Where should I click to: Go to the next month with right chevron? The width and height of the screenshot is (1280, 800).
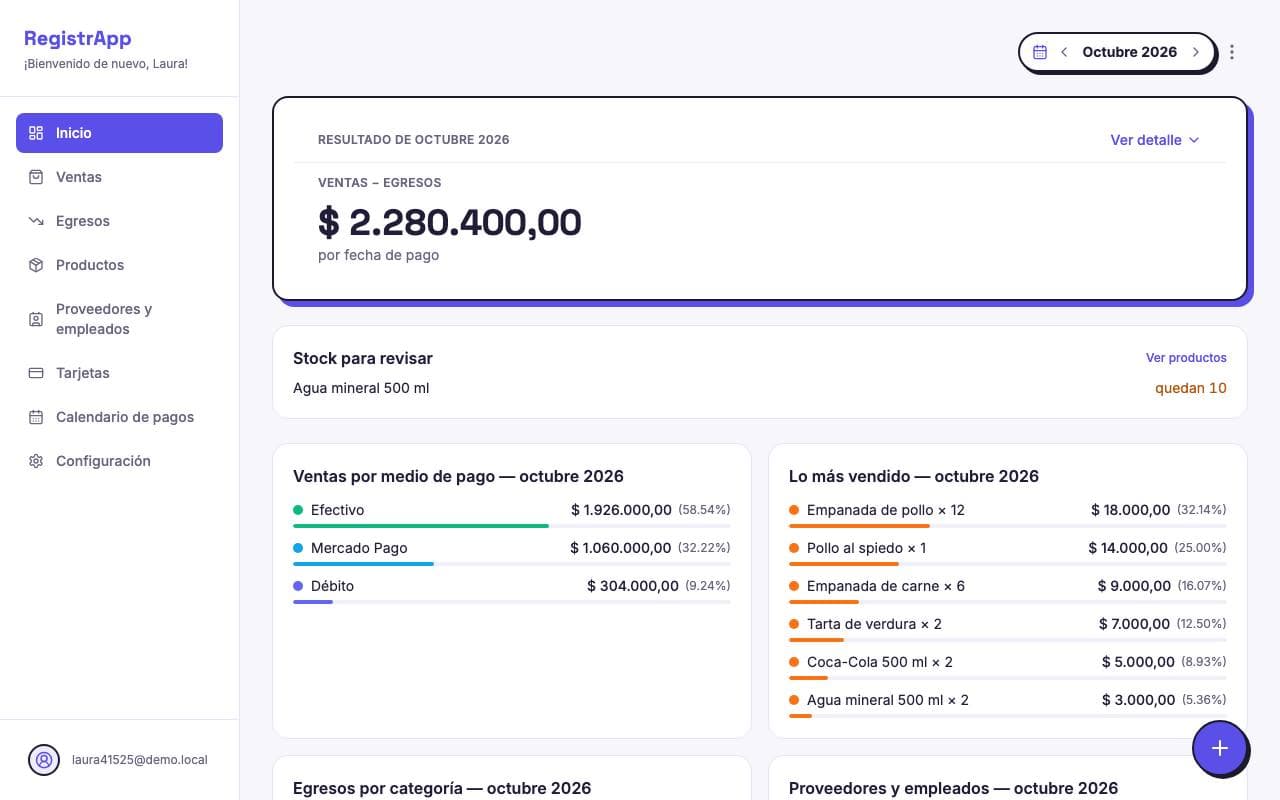pos(1196,52)
